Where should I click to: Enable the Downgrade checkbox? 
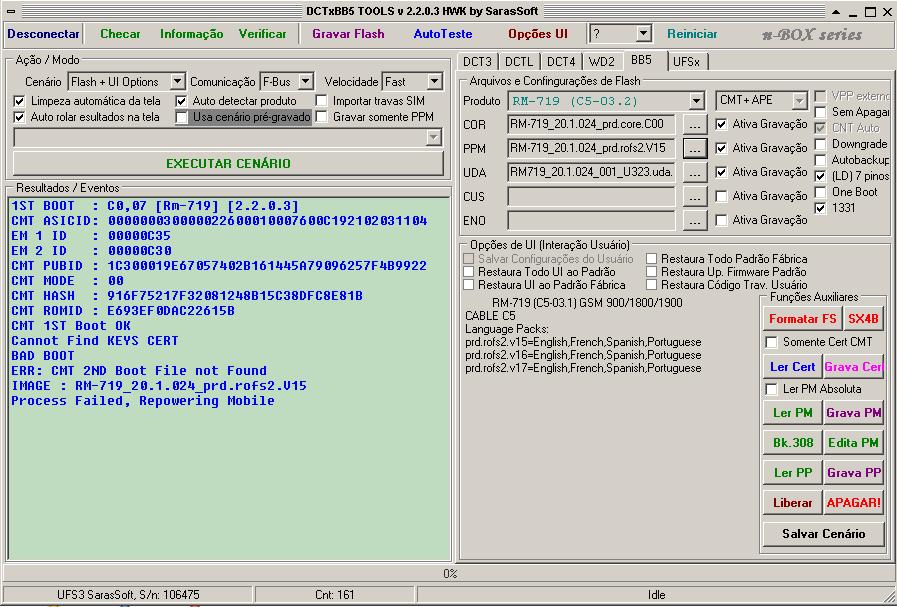(x=820, y=144)
